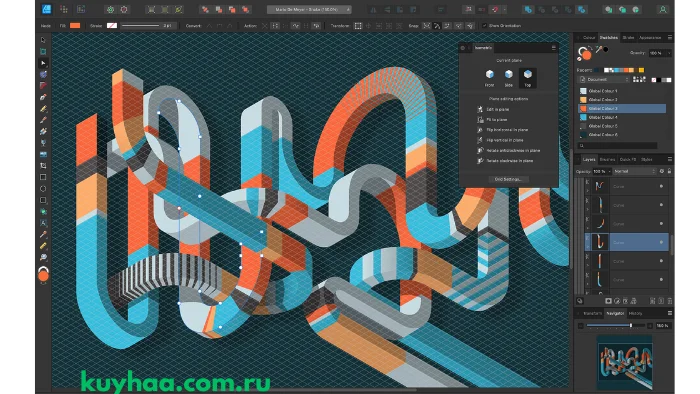The width and height of the screenshot is (700, 394).
Task: Open the snapping options dropdown arrow
Action: (x=504, y=9)
